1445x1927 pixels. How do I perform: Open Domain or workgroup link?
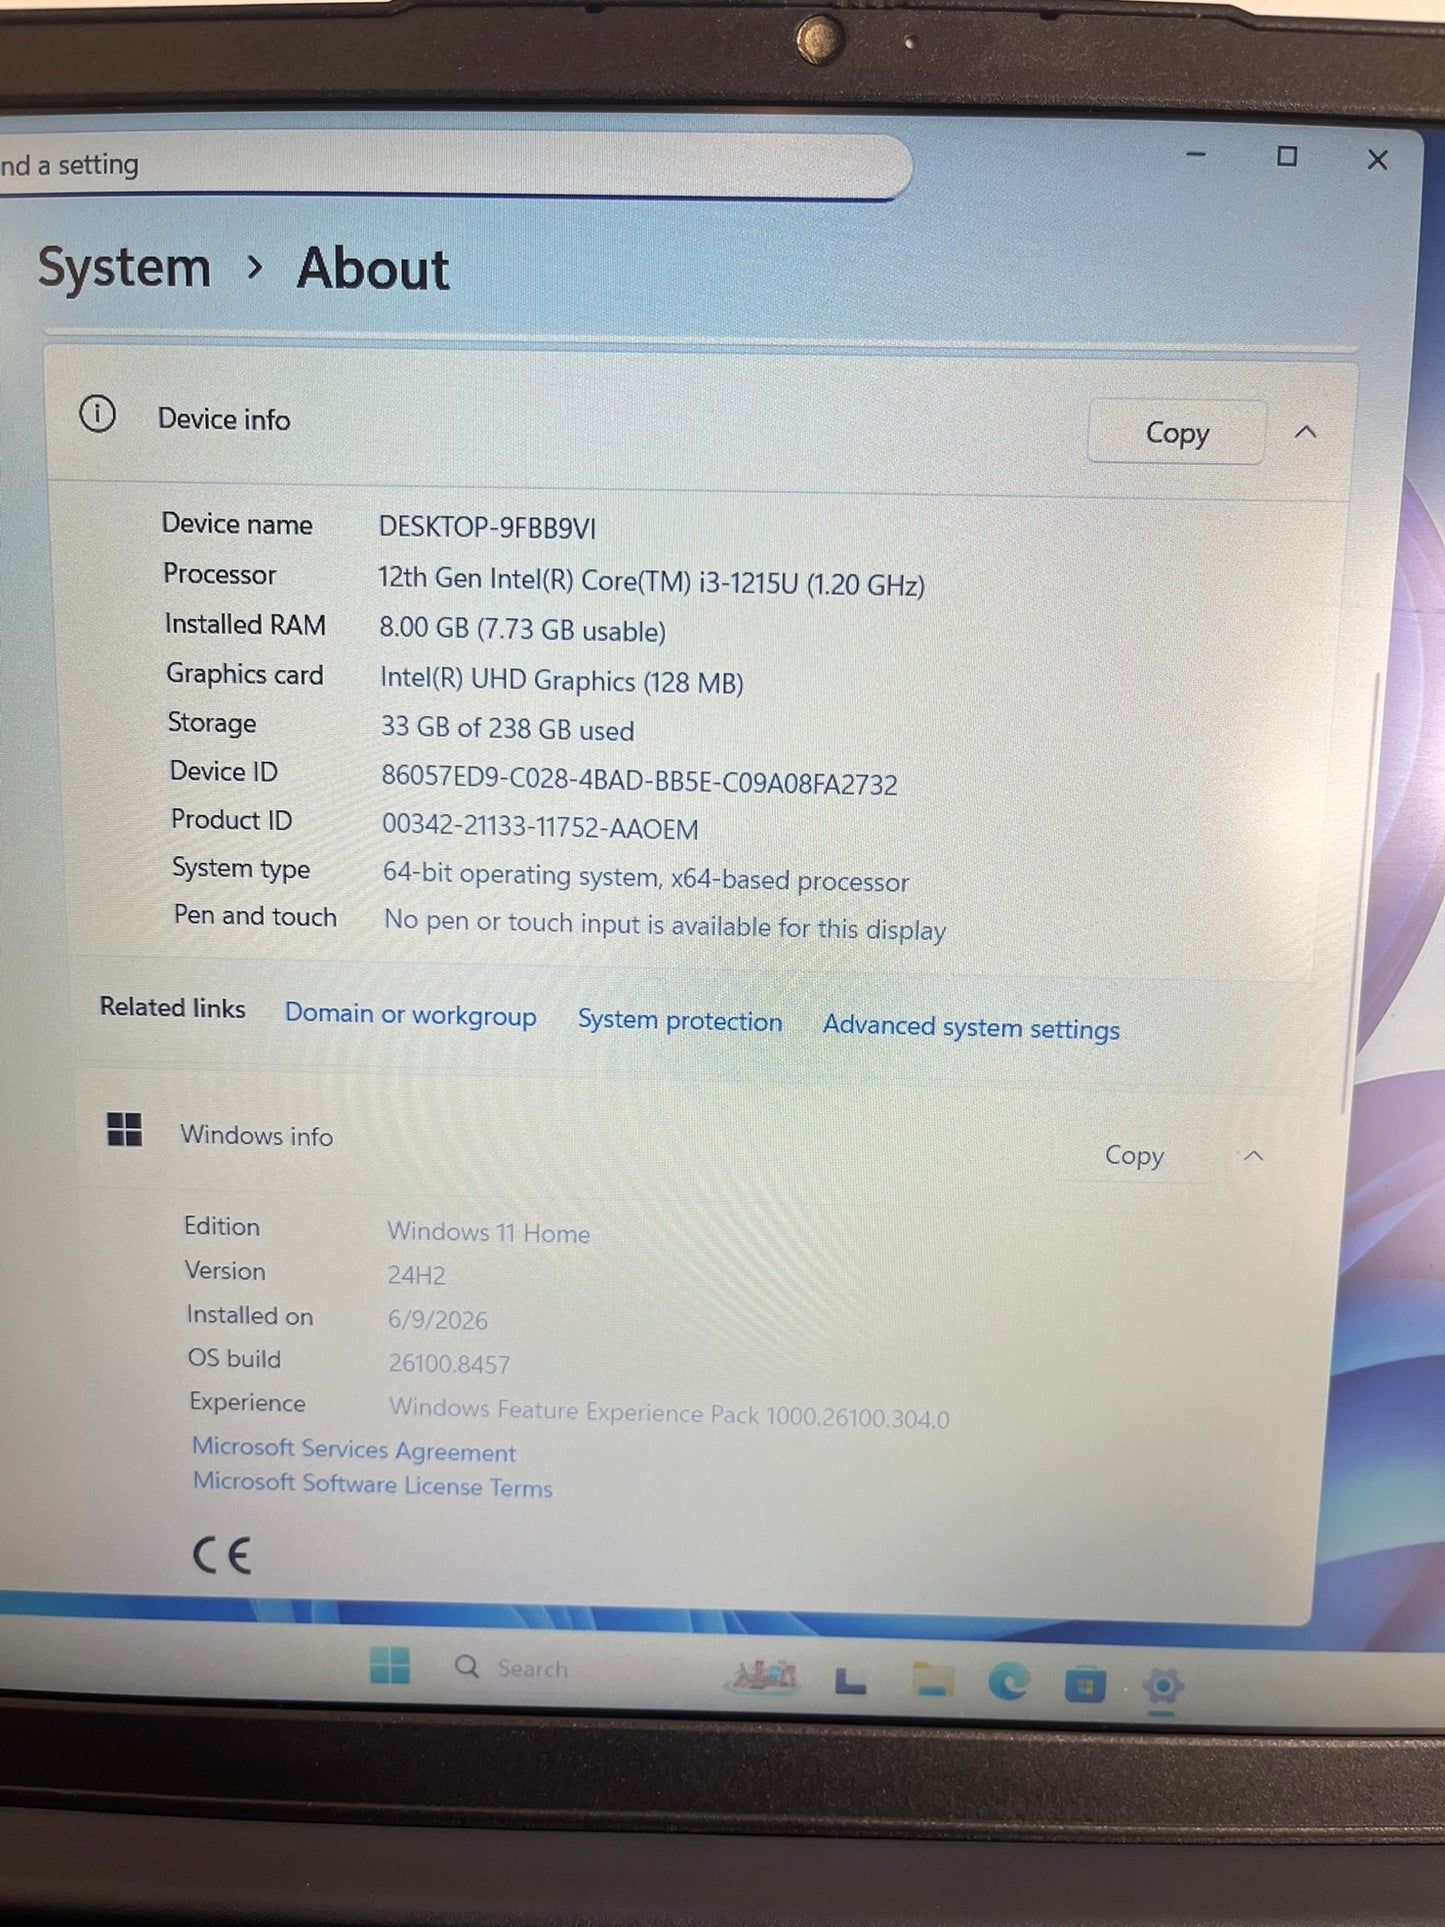point(411,1015)
